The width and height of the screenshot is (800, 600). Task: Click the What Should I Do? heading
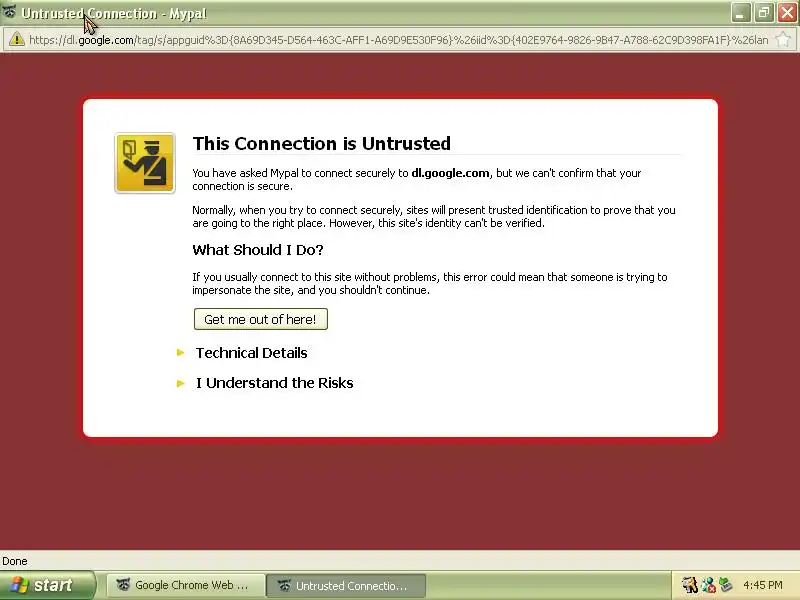coord(258,249)
